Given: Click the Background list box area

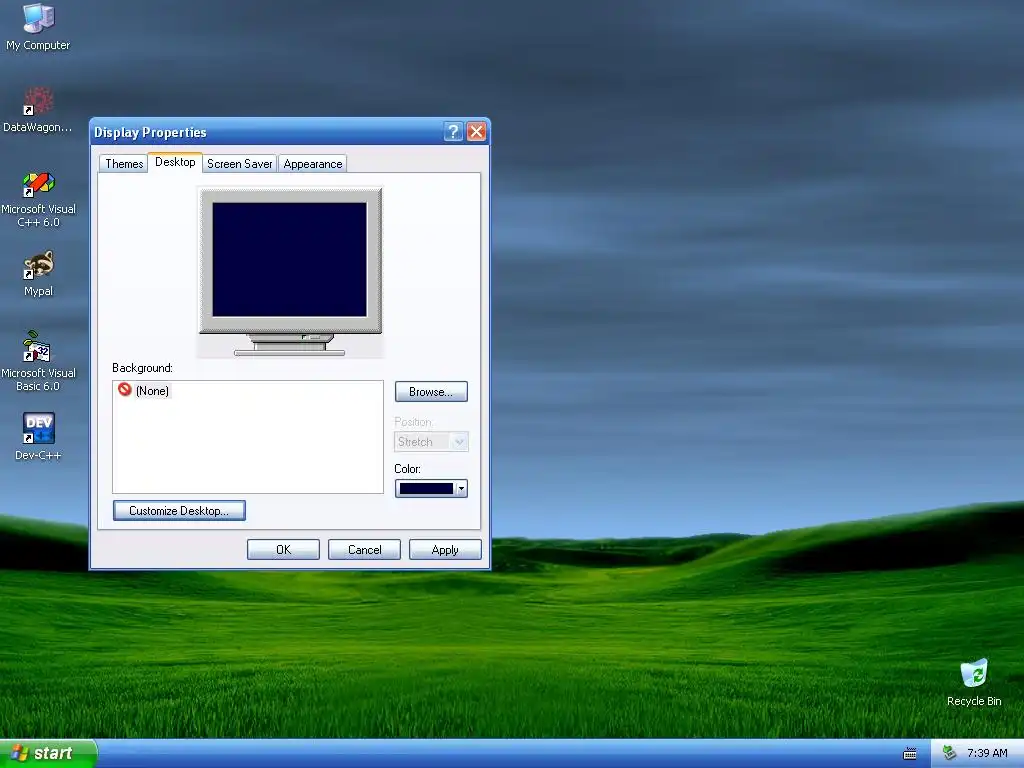Looking at the screenshot, I should 248,437.
